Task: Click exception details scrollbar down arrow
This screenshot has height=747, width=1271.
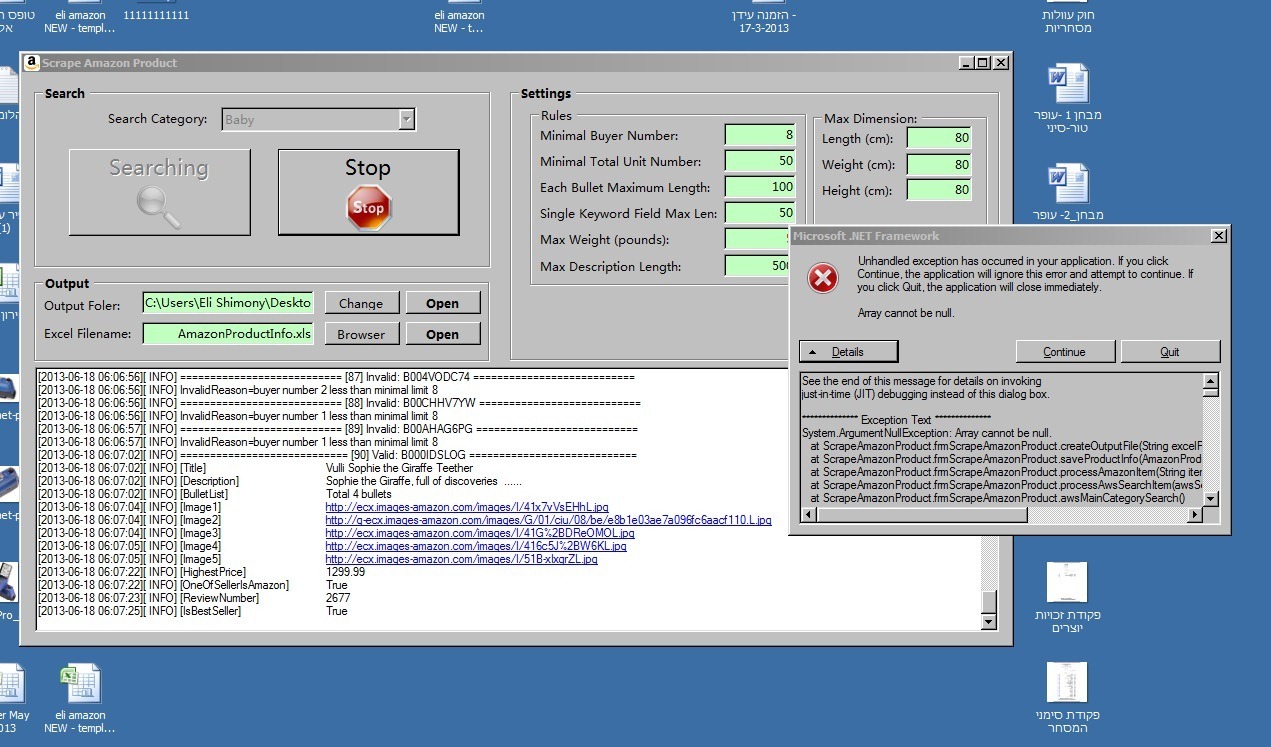Action: (x=1211, y=498)
